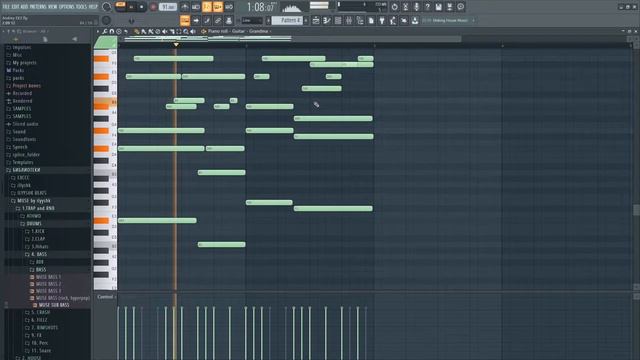Click the save project disk icon
The width and height of the screenshot is (640, 360).
[x=438, y=7]
